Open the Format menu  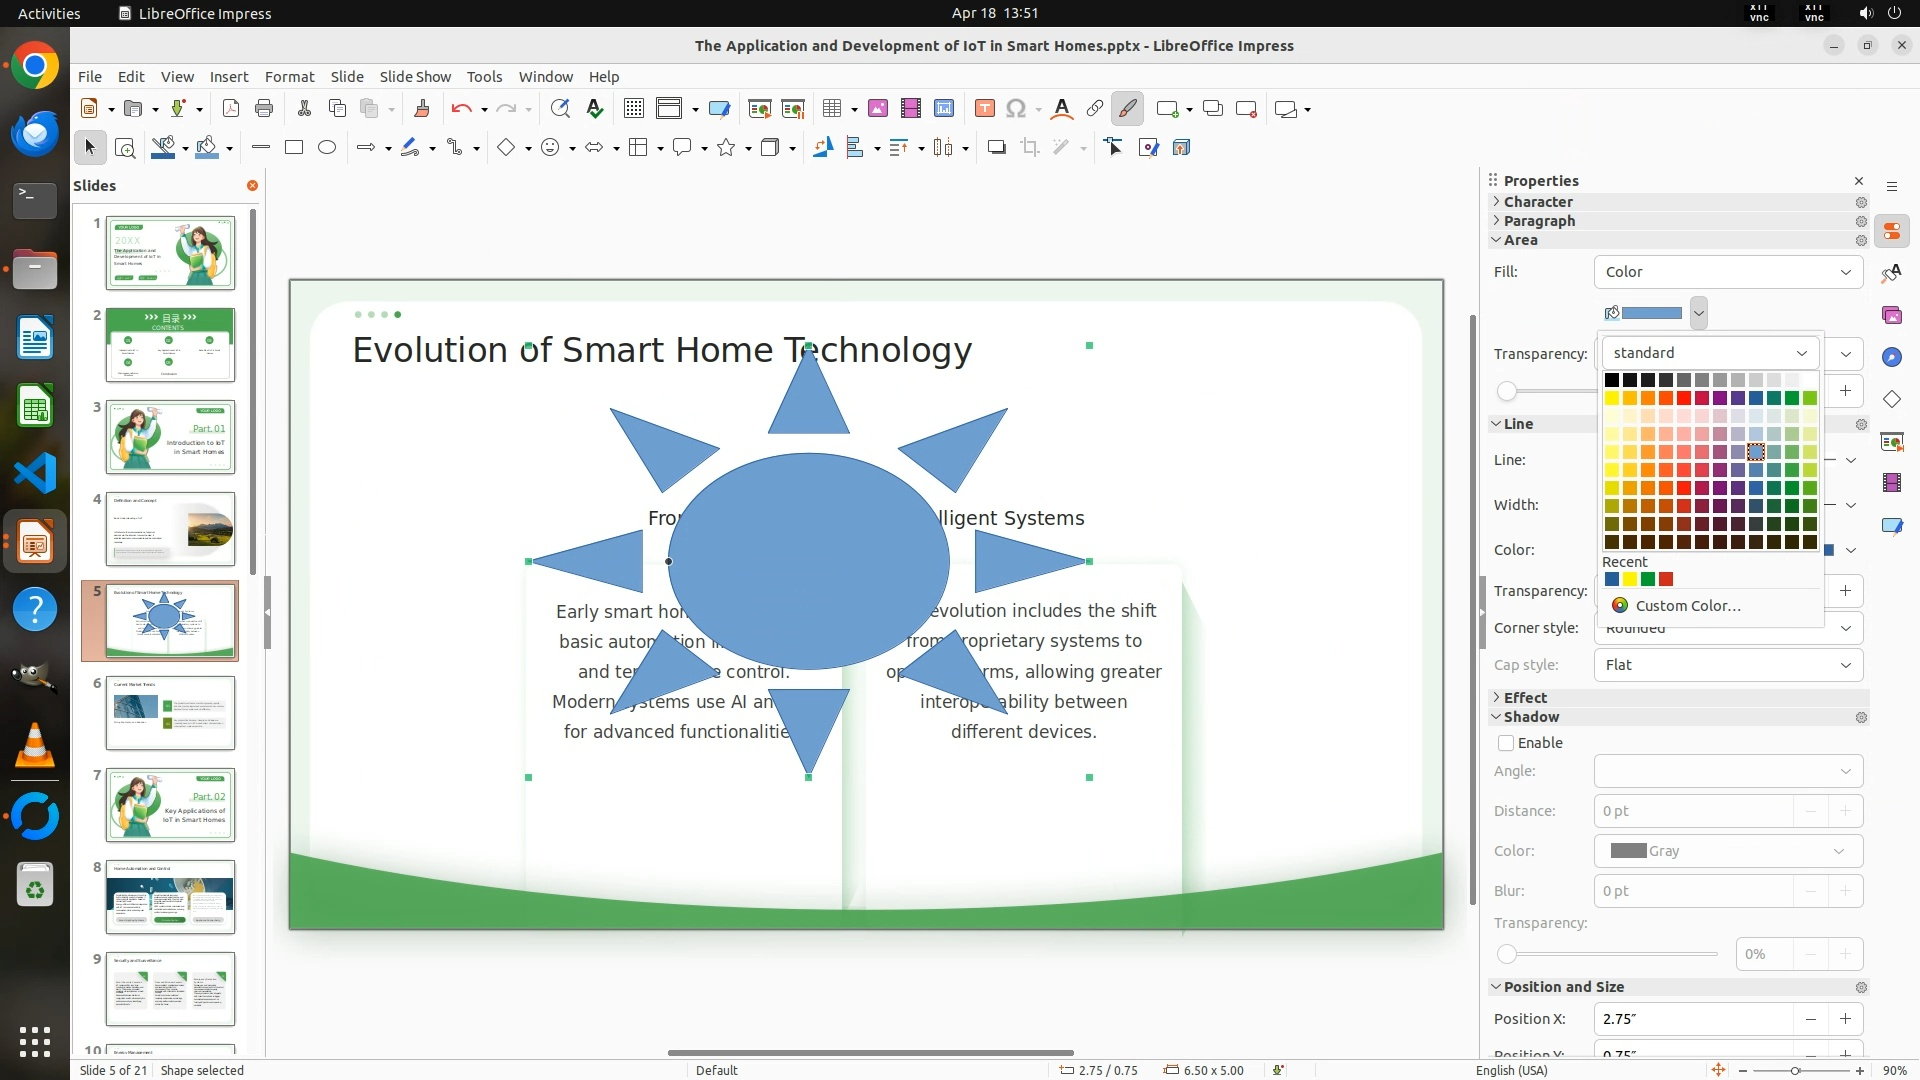point(289,77)
